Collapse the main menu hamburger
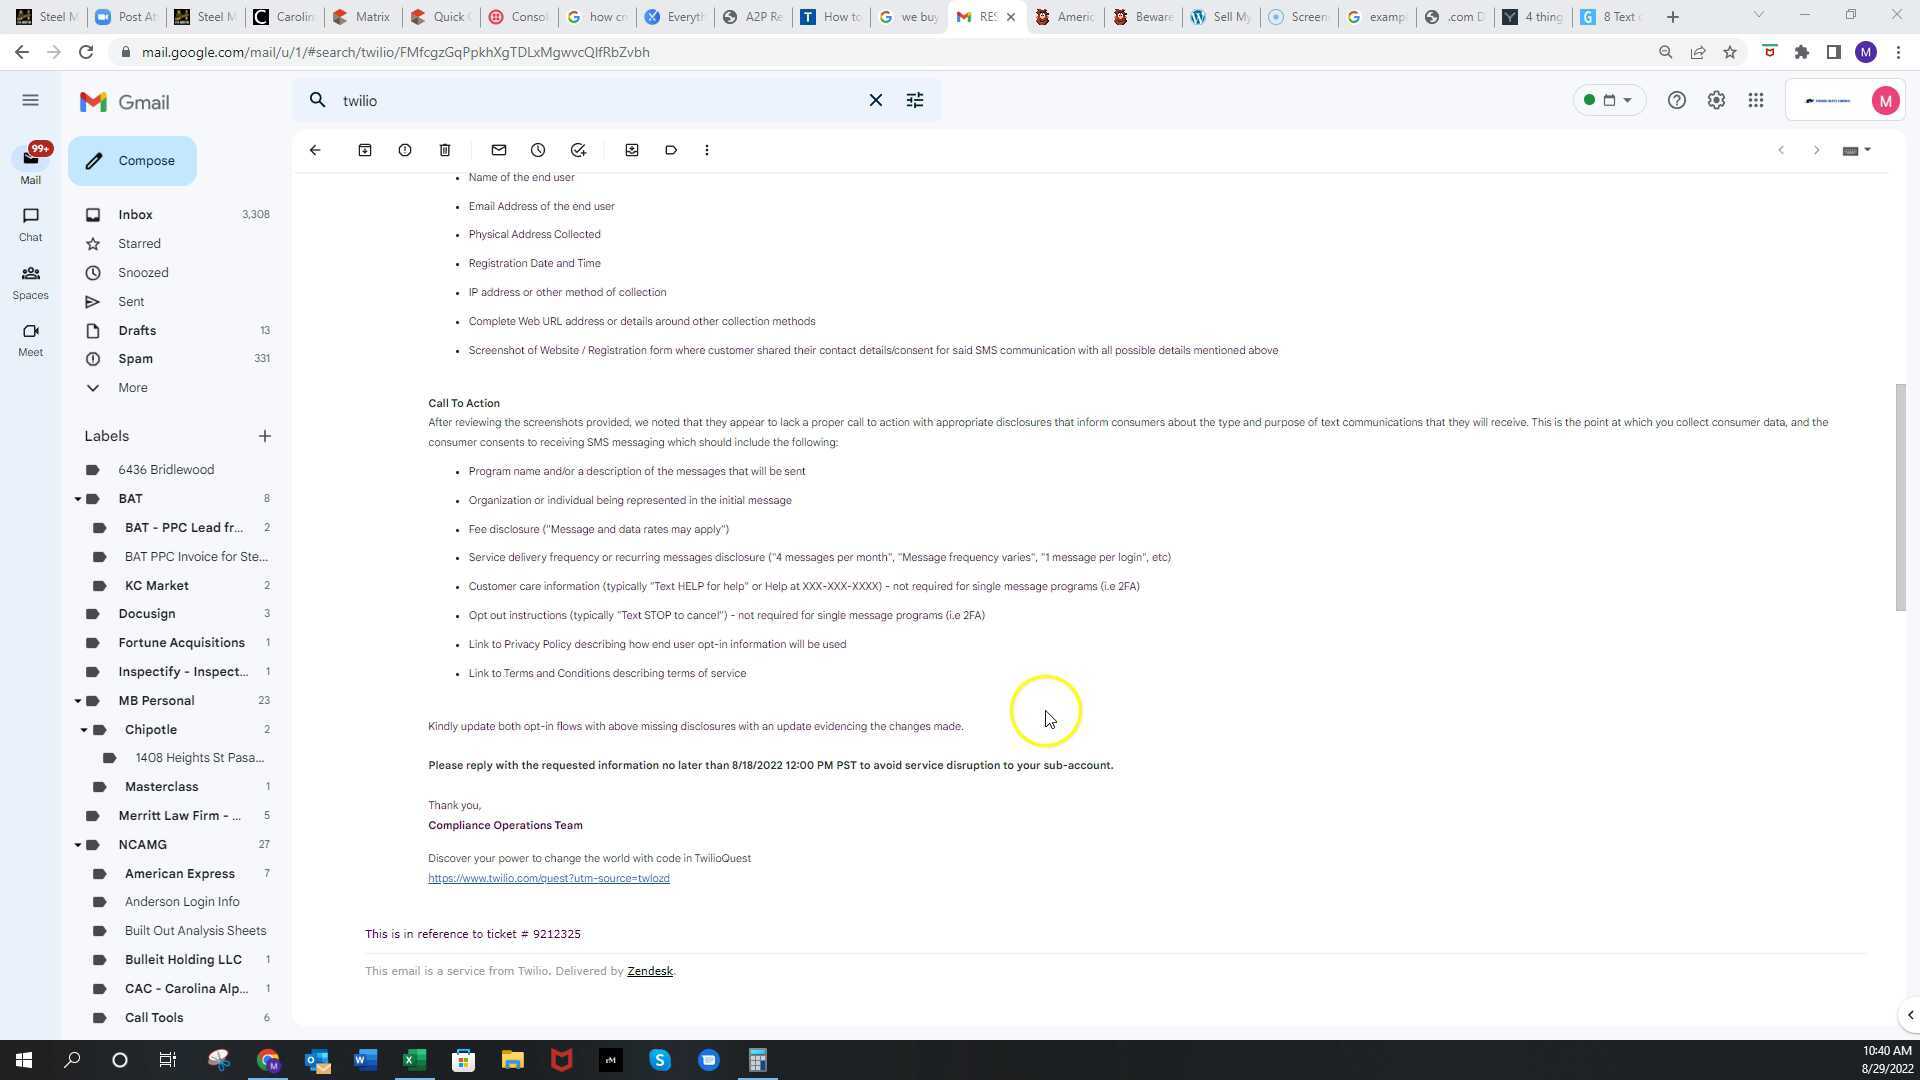 [30, 99]
